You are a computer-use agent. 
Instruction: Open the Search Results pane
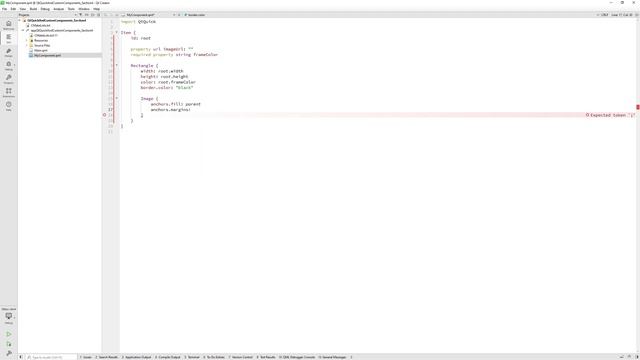(x=107, y=357)
